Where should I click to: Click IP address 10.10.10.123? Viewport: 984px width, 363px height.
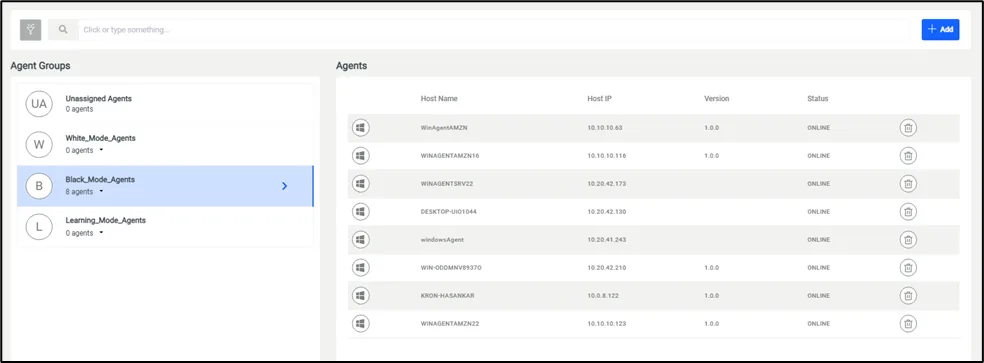(606, 323)
